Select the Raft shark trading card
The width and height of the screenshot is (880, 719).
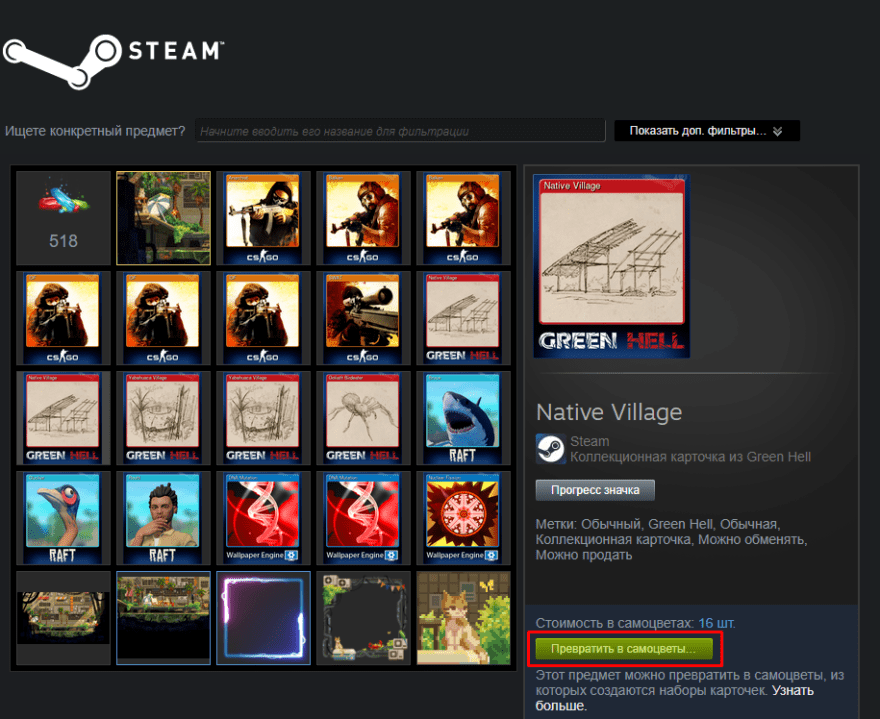click(463, 418)
